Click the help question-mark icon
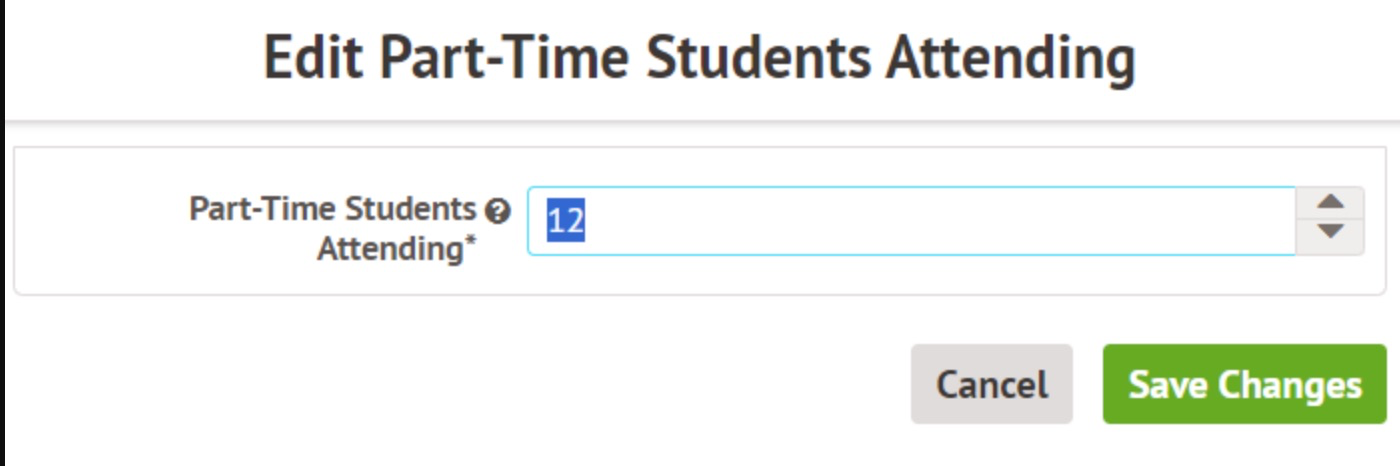 click(x=497, y=211)
